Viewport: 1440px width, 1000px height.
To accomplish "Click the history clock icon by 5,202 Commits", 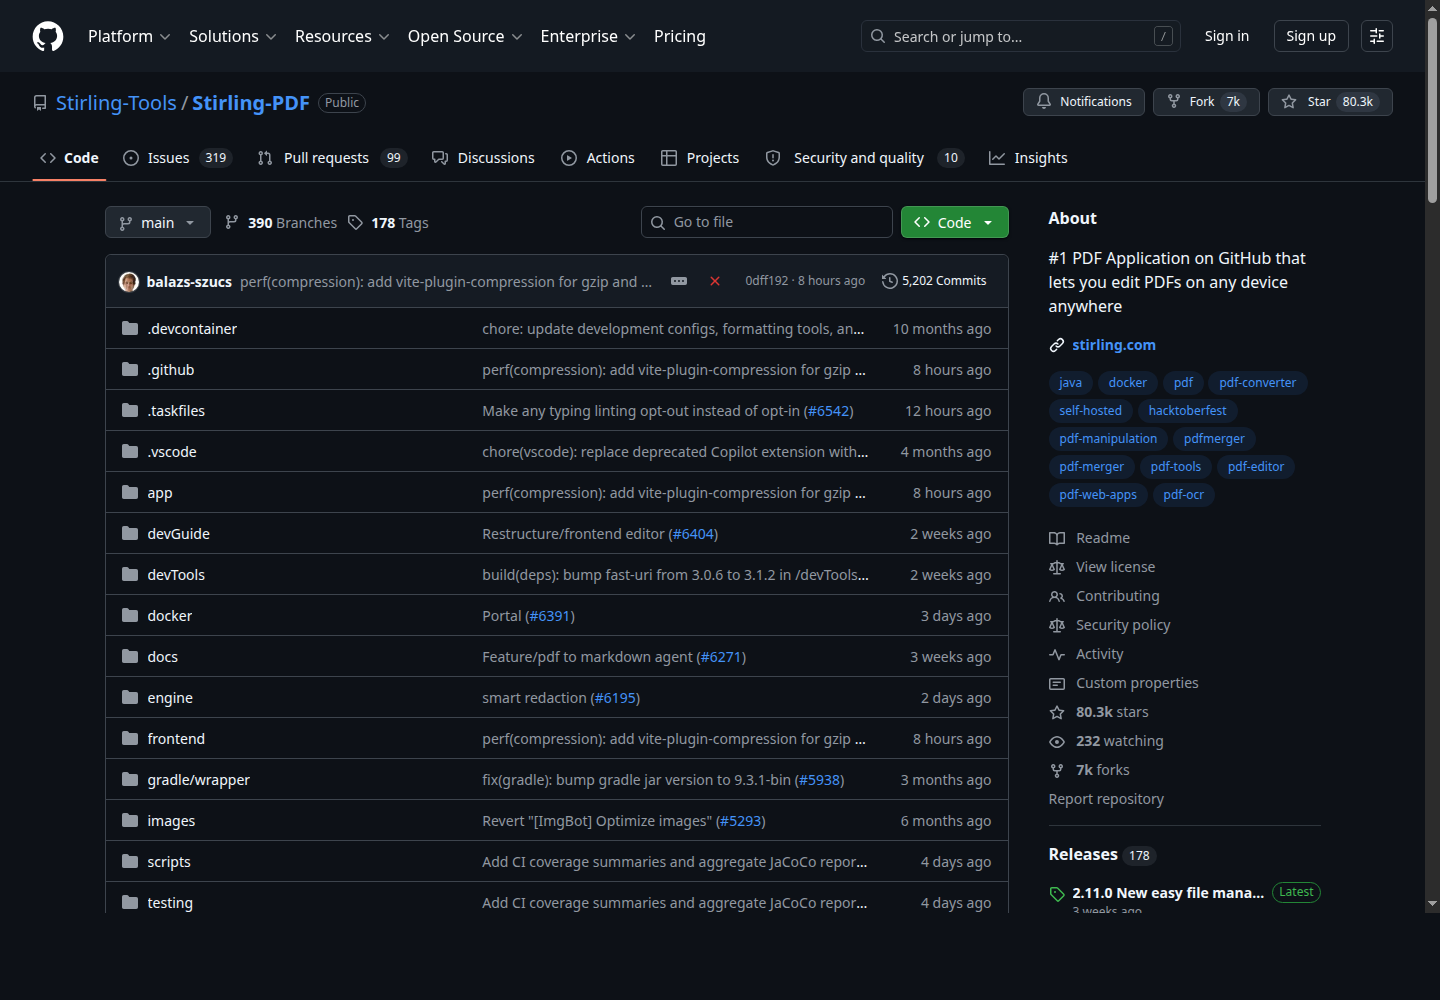I will pos(890,281).
